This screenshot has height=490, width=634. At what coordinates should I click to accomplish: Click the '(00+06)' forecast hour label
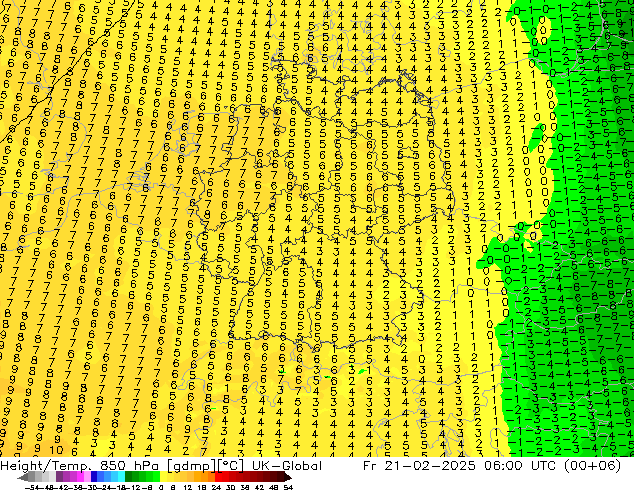pyautogui.click(x=593, y=466)
